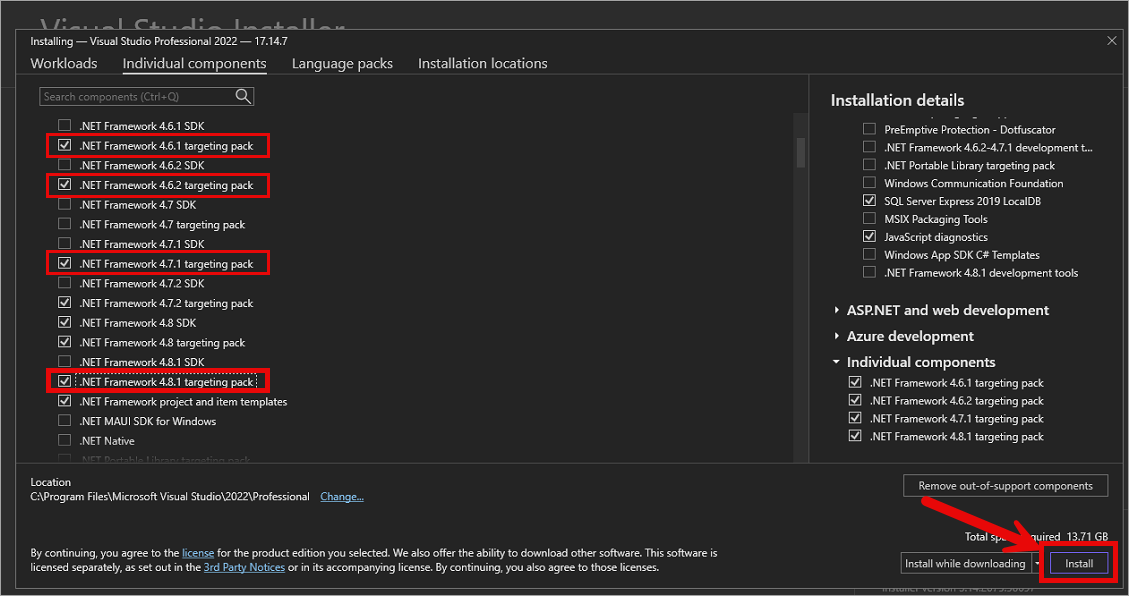Viewport: 1129px width, 596px height.
Task: Uncheck .NET Framework 4.6.1 targeting pack in Installation details
Action: point(855,382)
